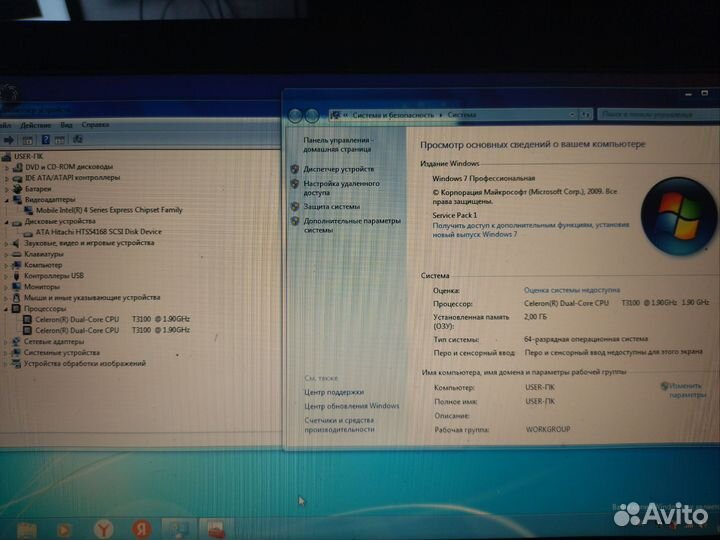Click the 2,00 ГБ installed memory value
720x540 pixels.
535,317
